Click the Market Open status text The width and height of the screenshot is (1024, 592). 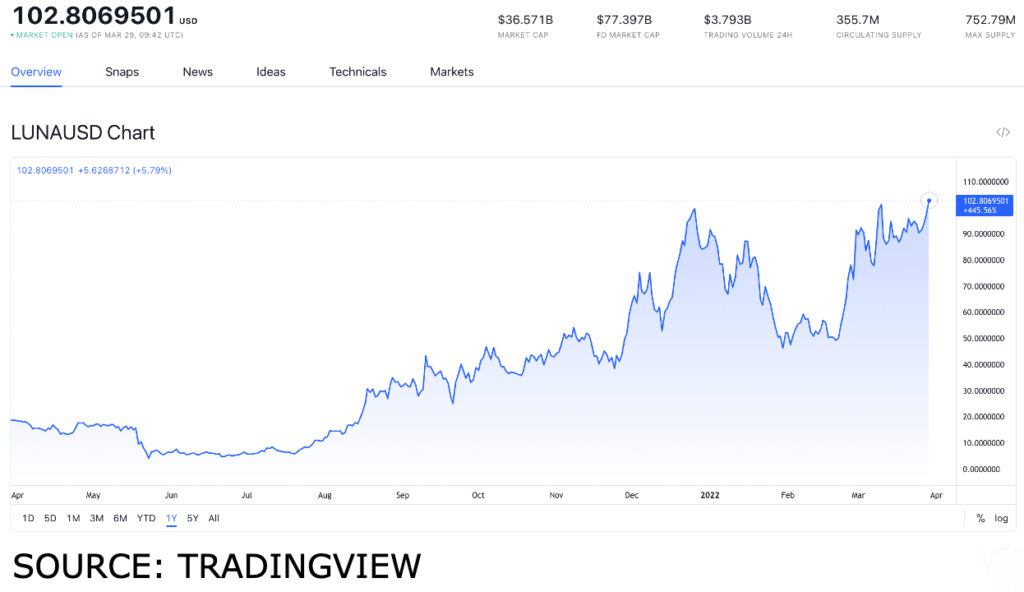tap(44, 35)
